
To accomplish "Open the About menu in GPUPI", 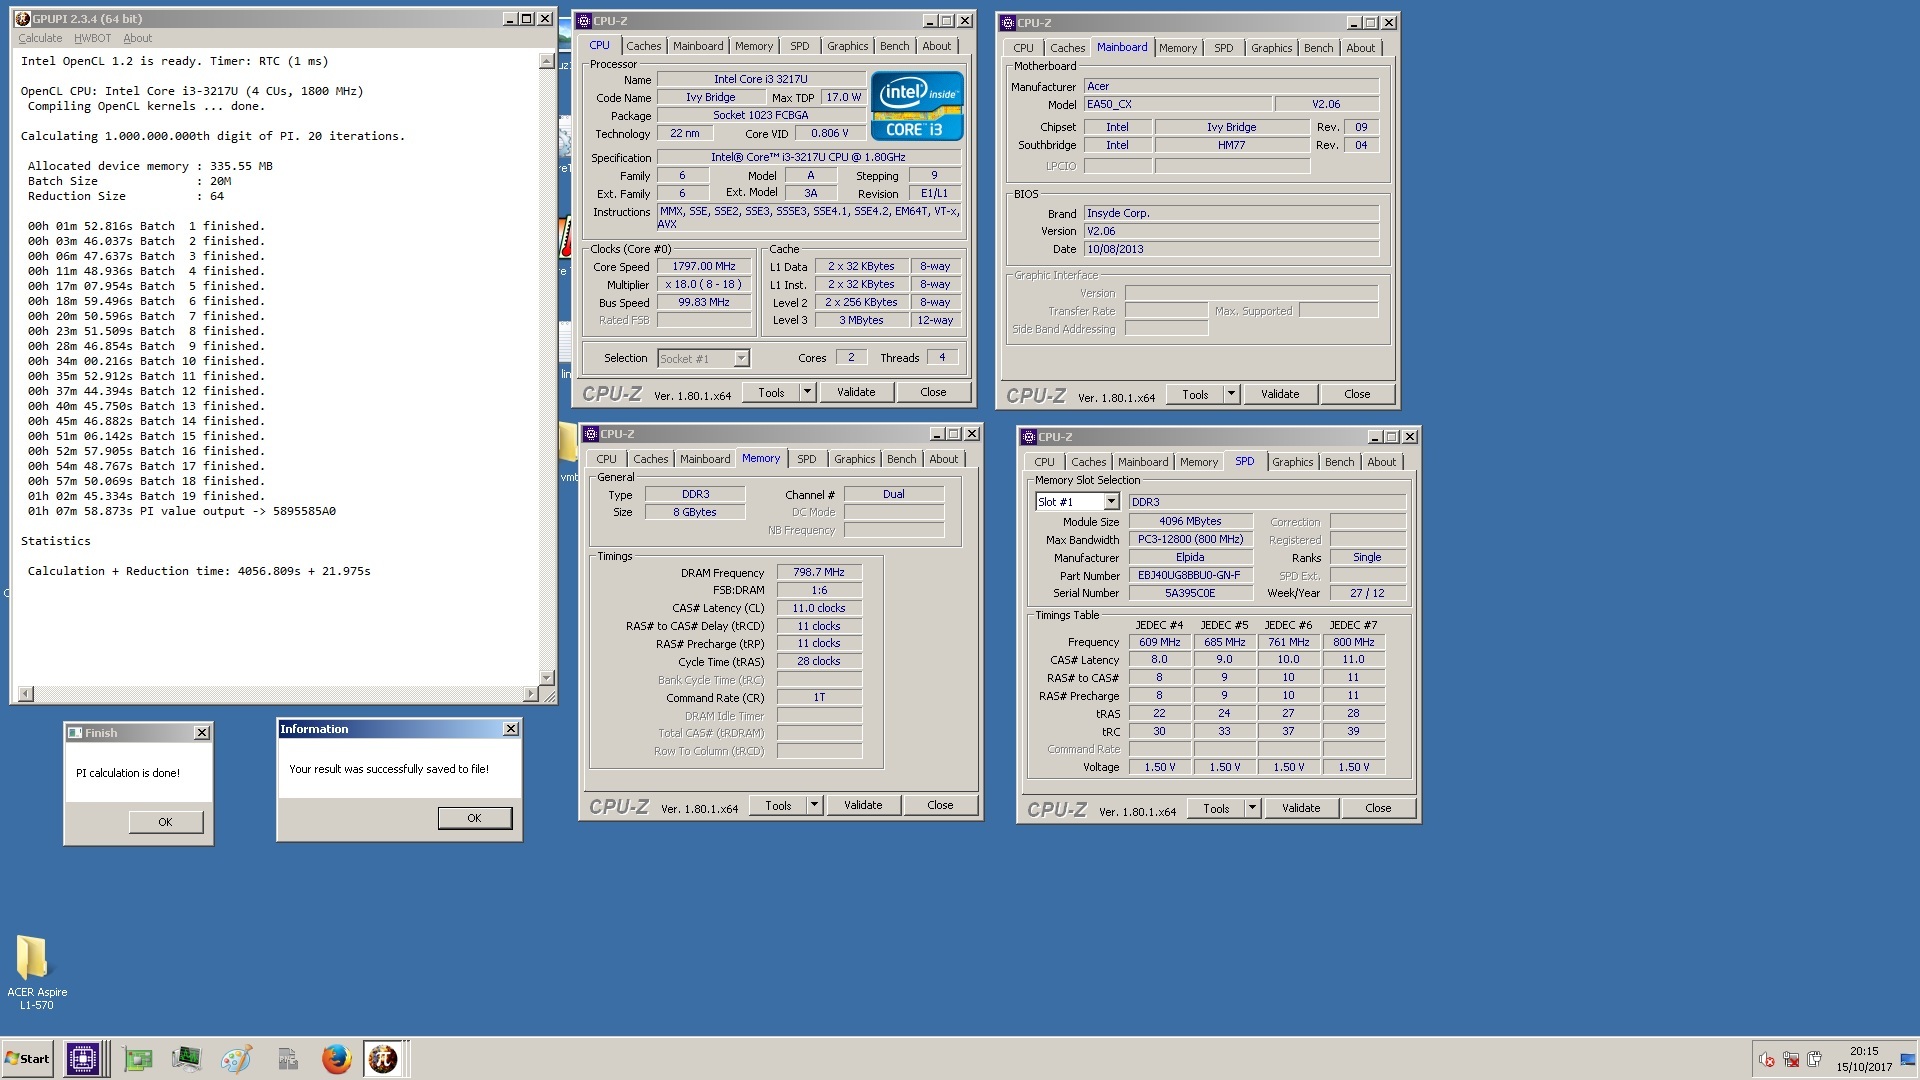I will (x=138, y=38).
